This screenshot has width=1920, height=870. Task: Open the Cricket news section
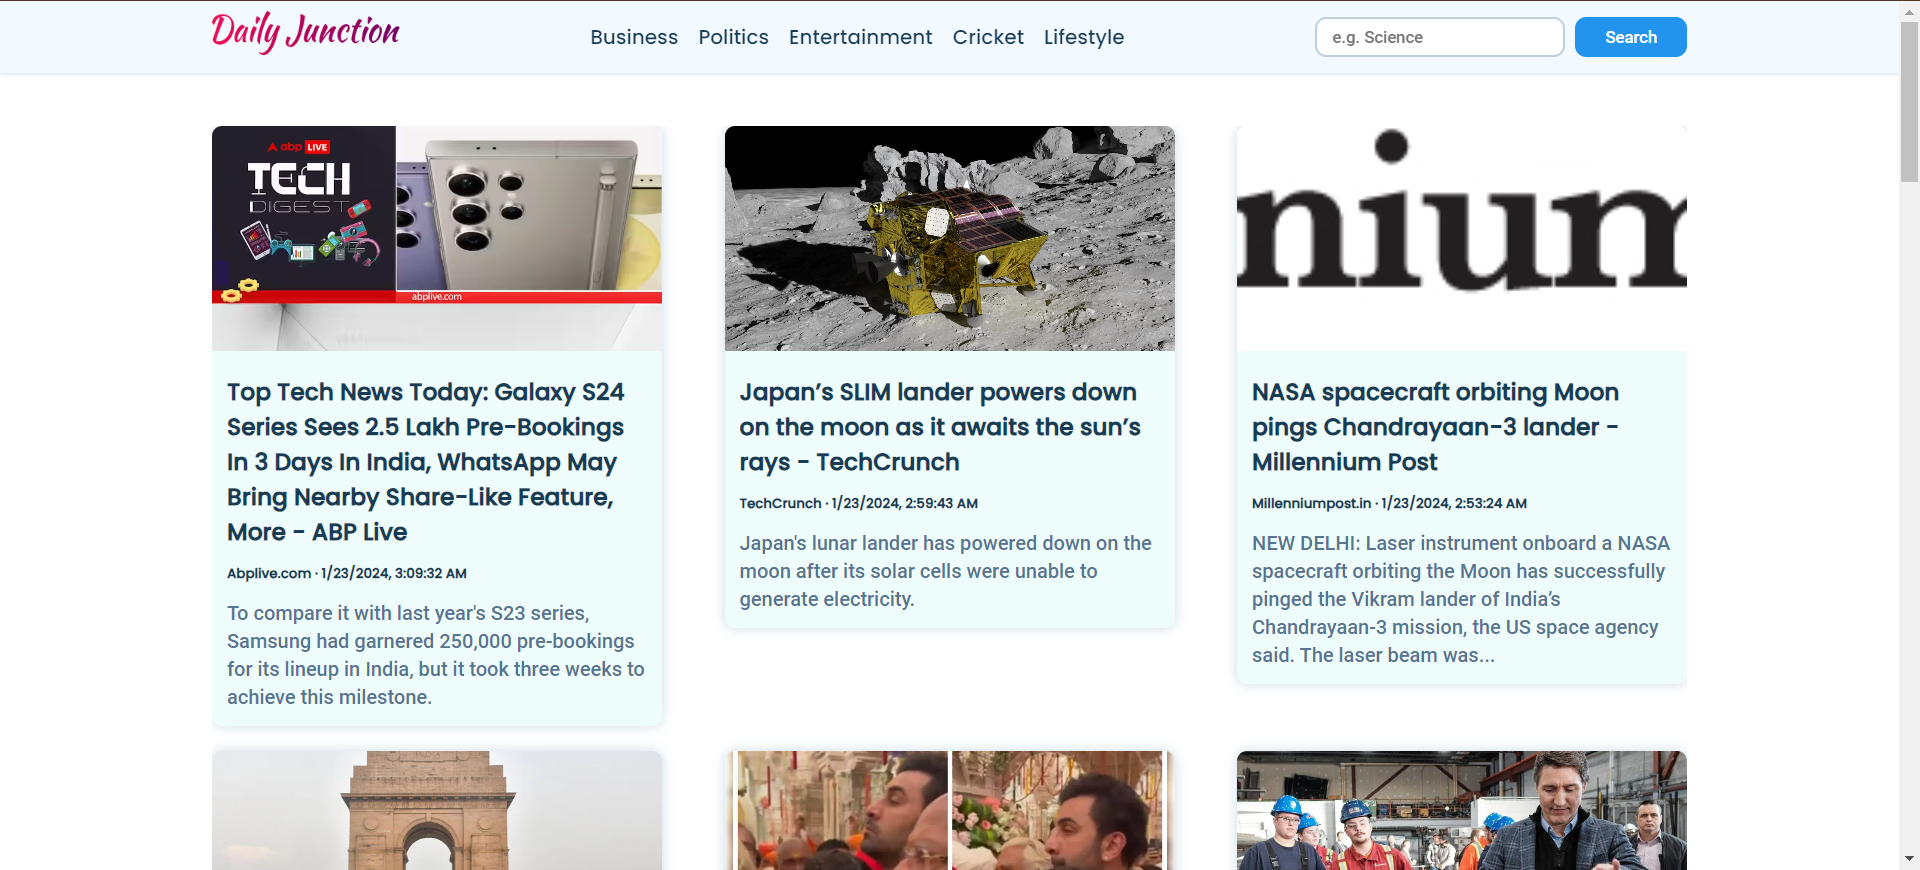[988, 37]
